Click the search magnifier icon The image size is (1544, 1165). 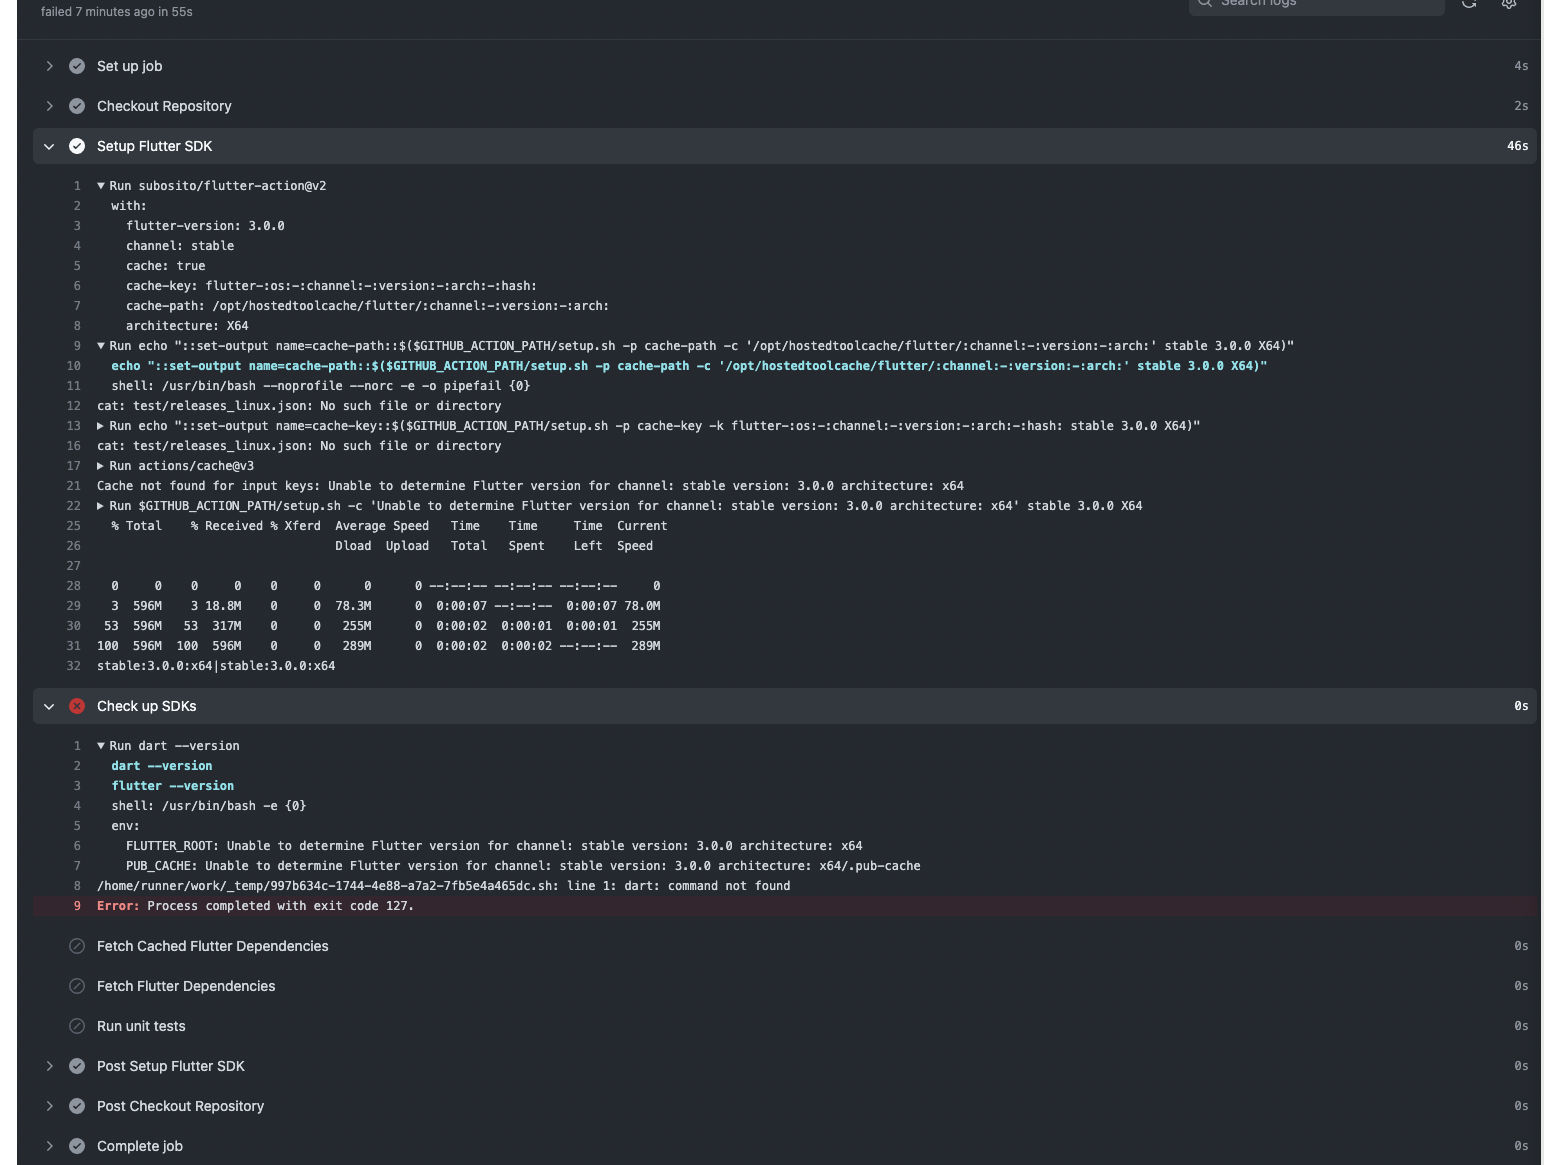(x=1204, y=3)
